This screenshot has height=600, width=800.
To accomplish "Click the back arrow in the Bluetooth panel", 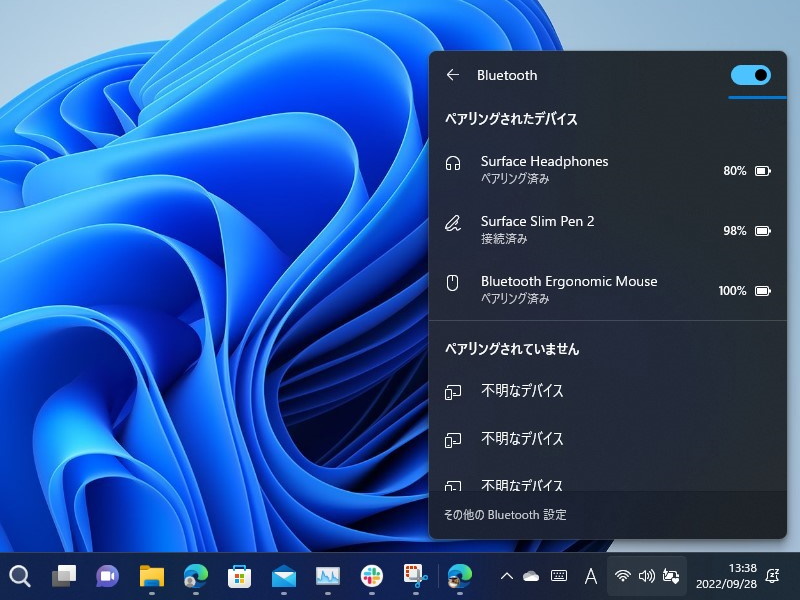I will coord(452,75).
